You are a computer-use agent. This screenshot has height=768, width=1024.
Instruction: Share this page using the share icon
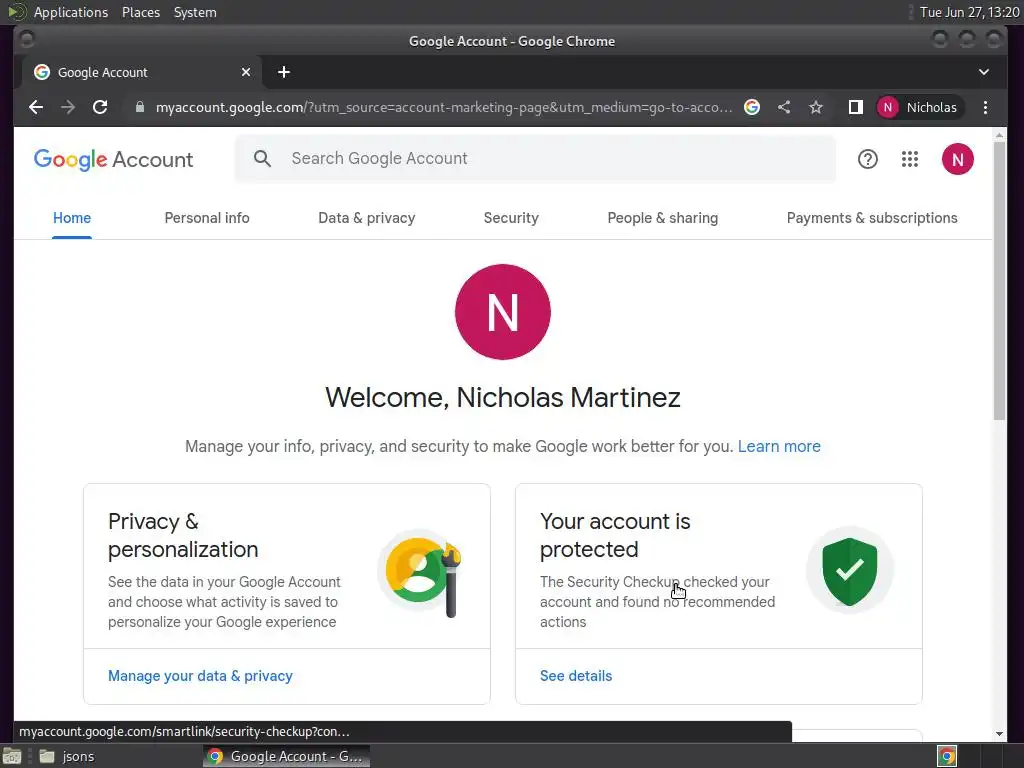[x=784, y=107]
